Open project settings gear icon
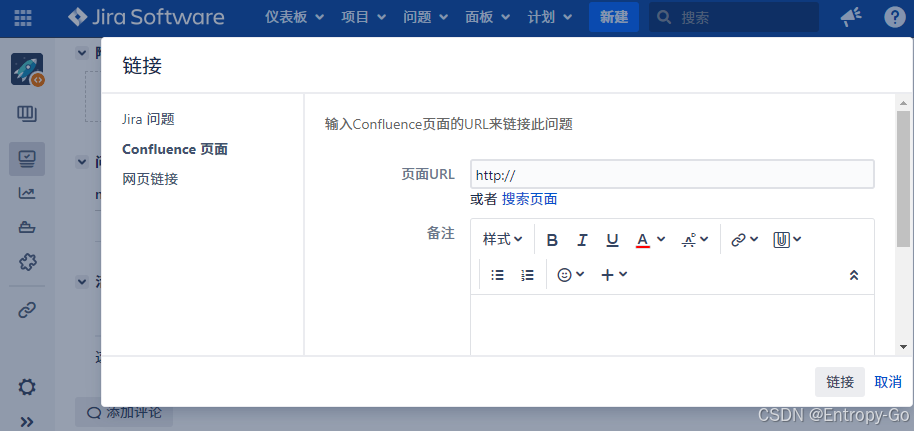914x431 pixels. [27, 387]
